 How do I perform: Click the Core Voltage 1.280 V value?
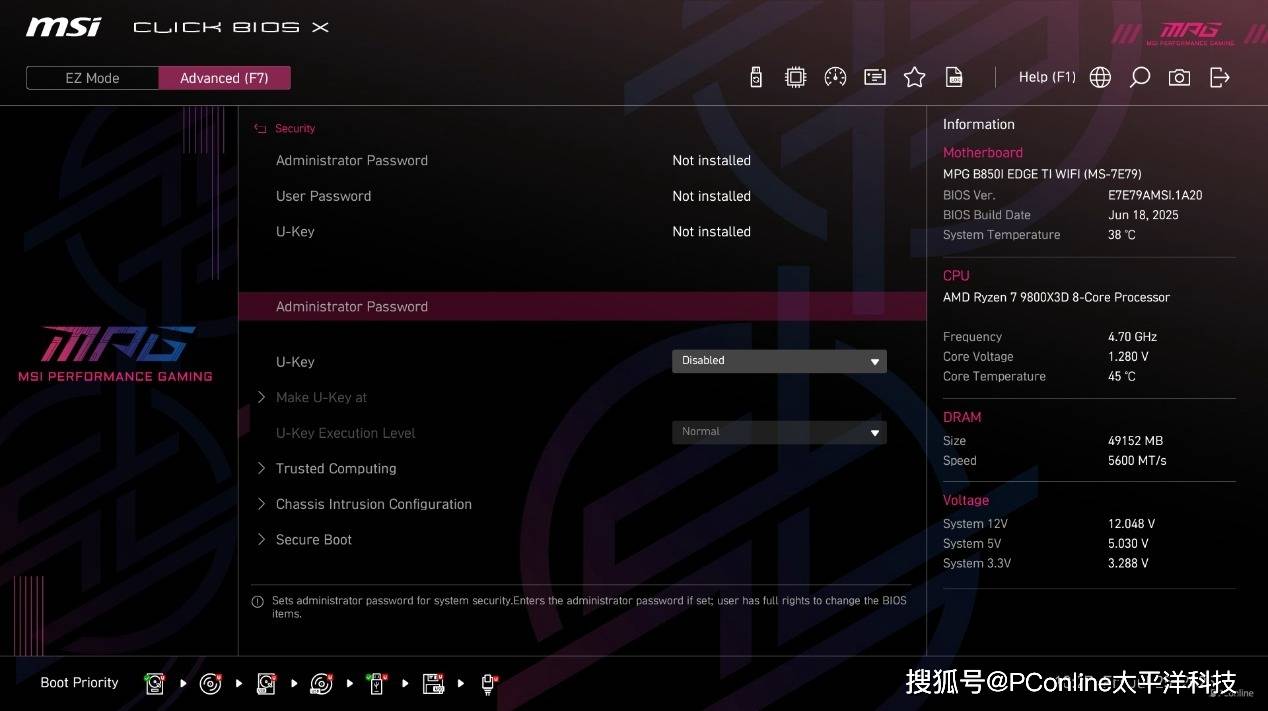1128,357
